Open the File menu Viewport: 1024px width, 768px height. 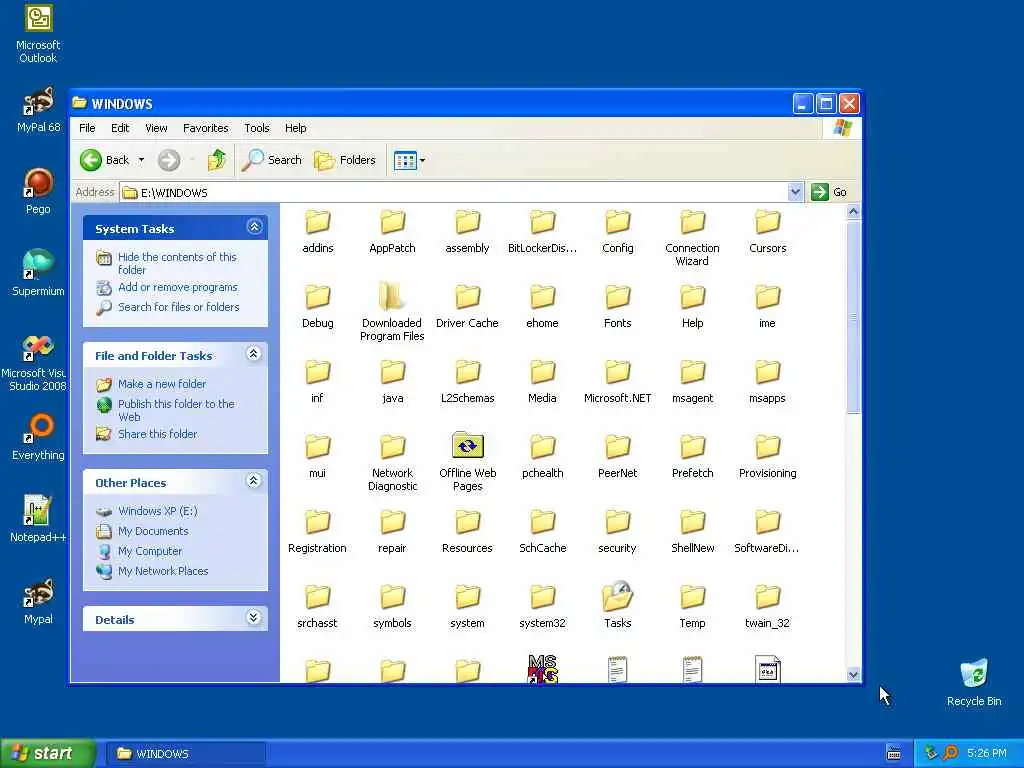87,128
